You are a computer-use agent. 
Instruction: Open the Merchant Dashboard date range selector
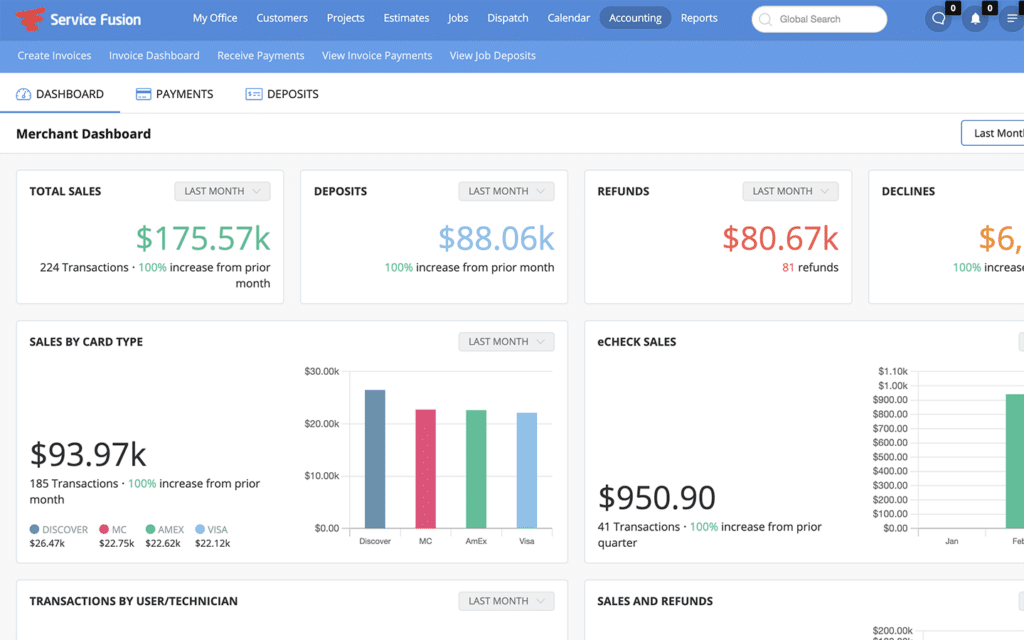click(993, 133)
